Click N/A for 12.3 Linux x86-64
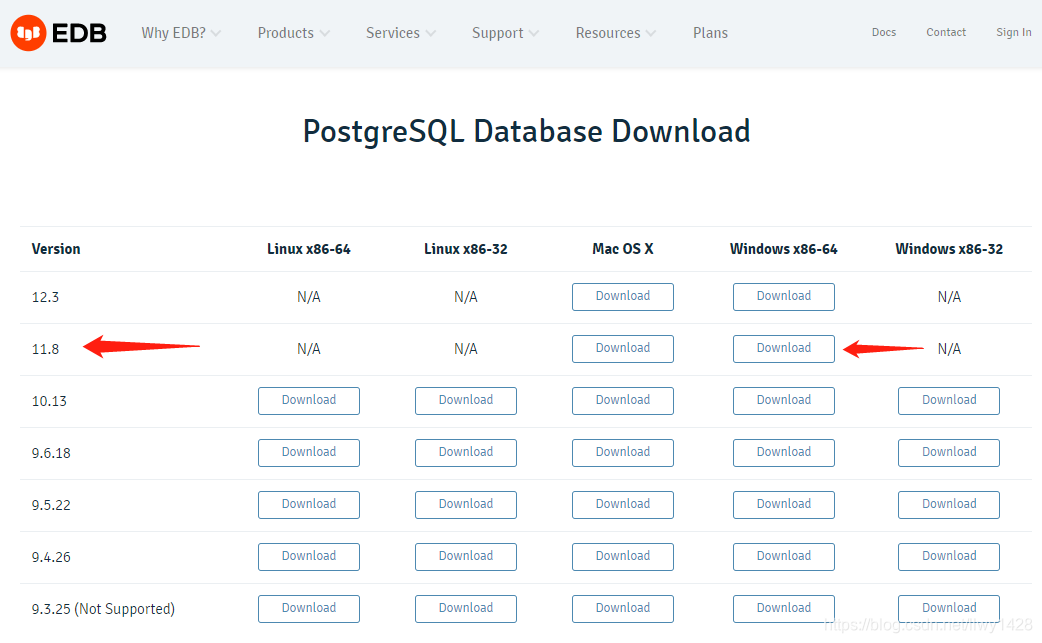Image resolution: width=1042 pixels, height=643 pixels. point(309,297)
